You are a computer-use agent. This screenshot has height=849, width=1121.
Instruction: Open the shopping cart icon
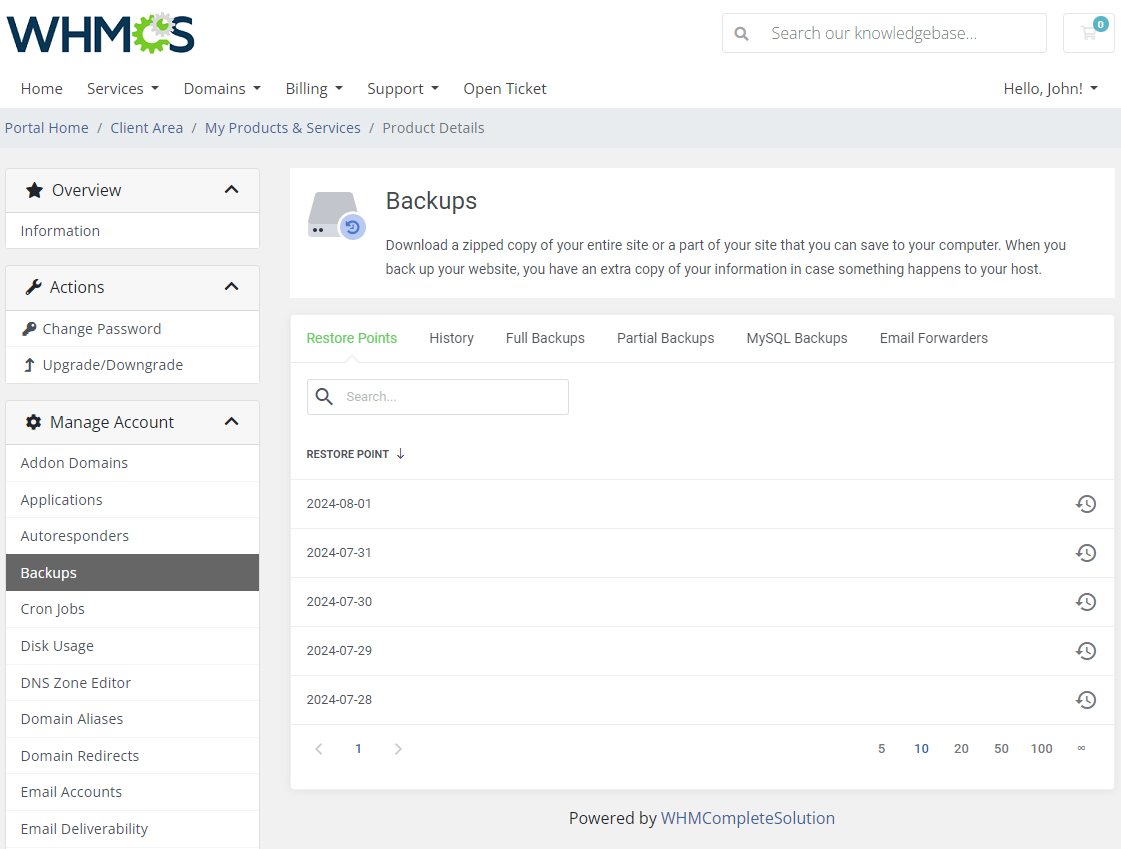pos(1089,33)
